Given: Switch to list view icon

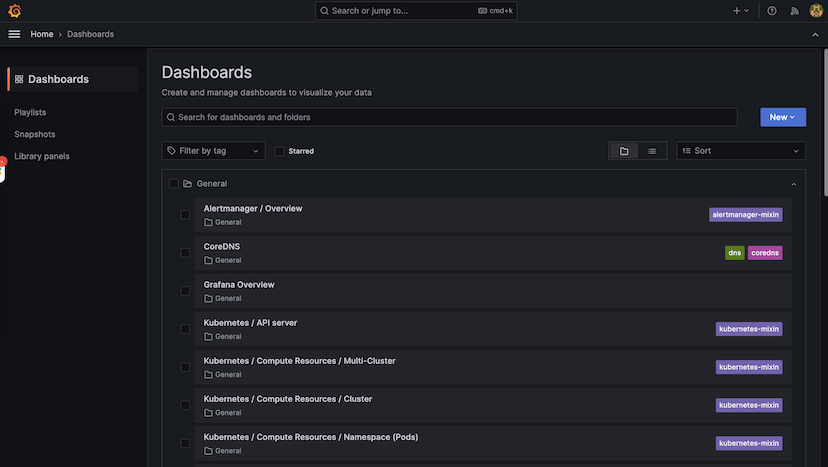Looking at the screenshot, I should [x=652, y=151].
